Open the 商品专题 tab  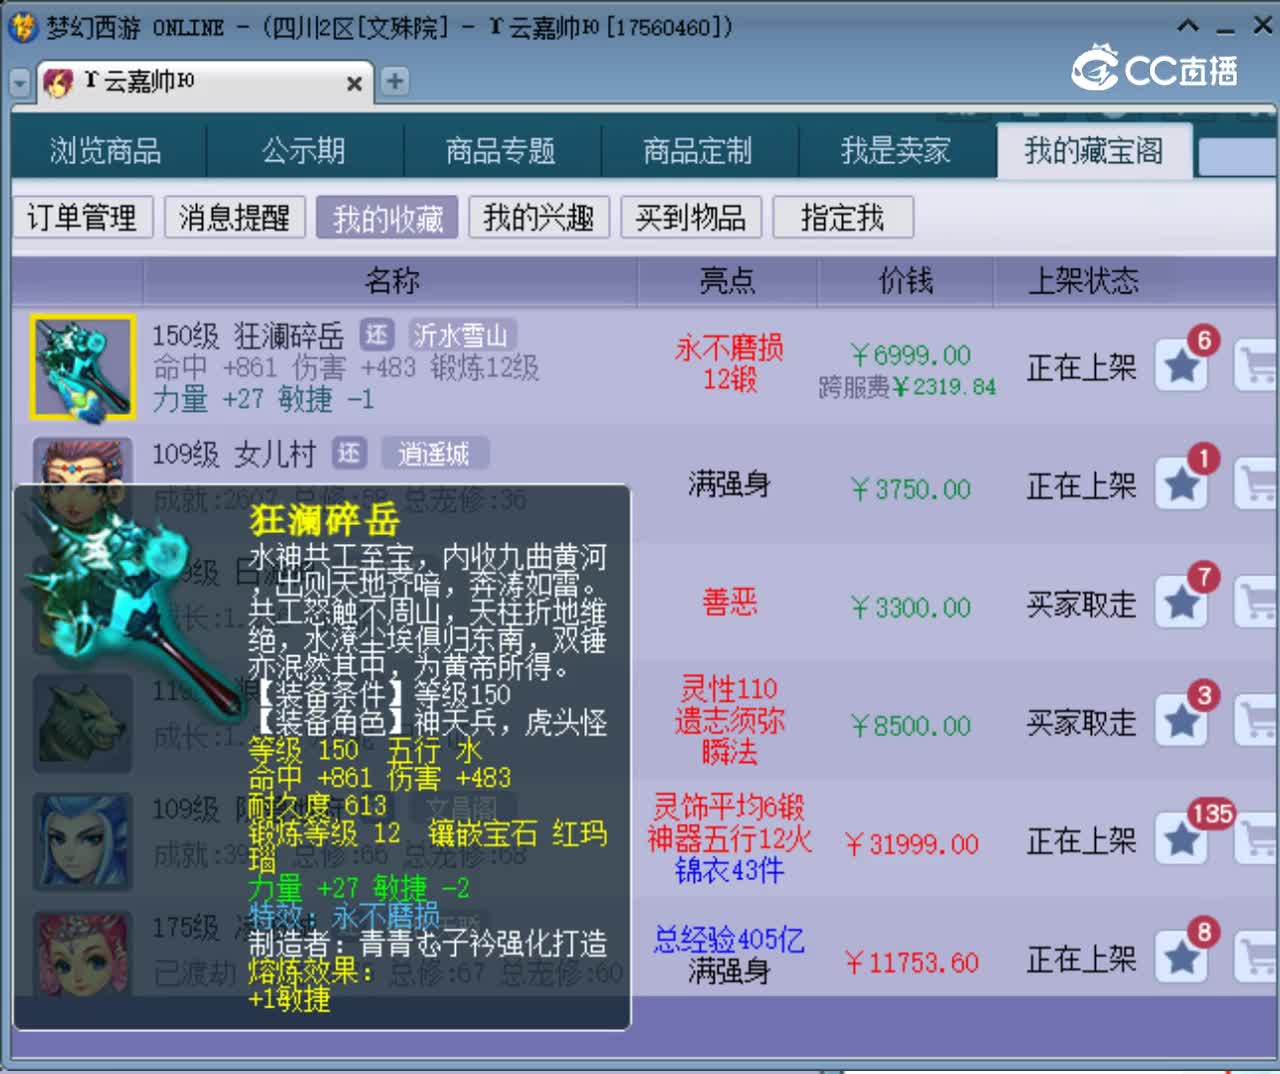501,151
